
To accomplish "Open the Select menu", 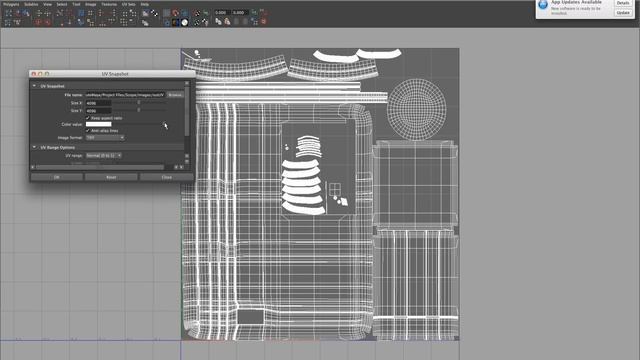I will pos(62,4).
